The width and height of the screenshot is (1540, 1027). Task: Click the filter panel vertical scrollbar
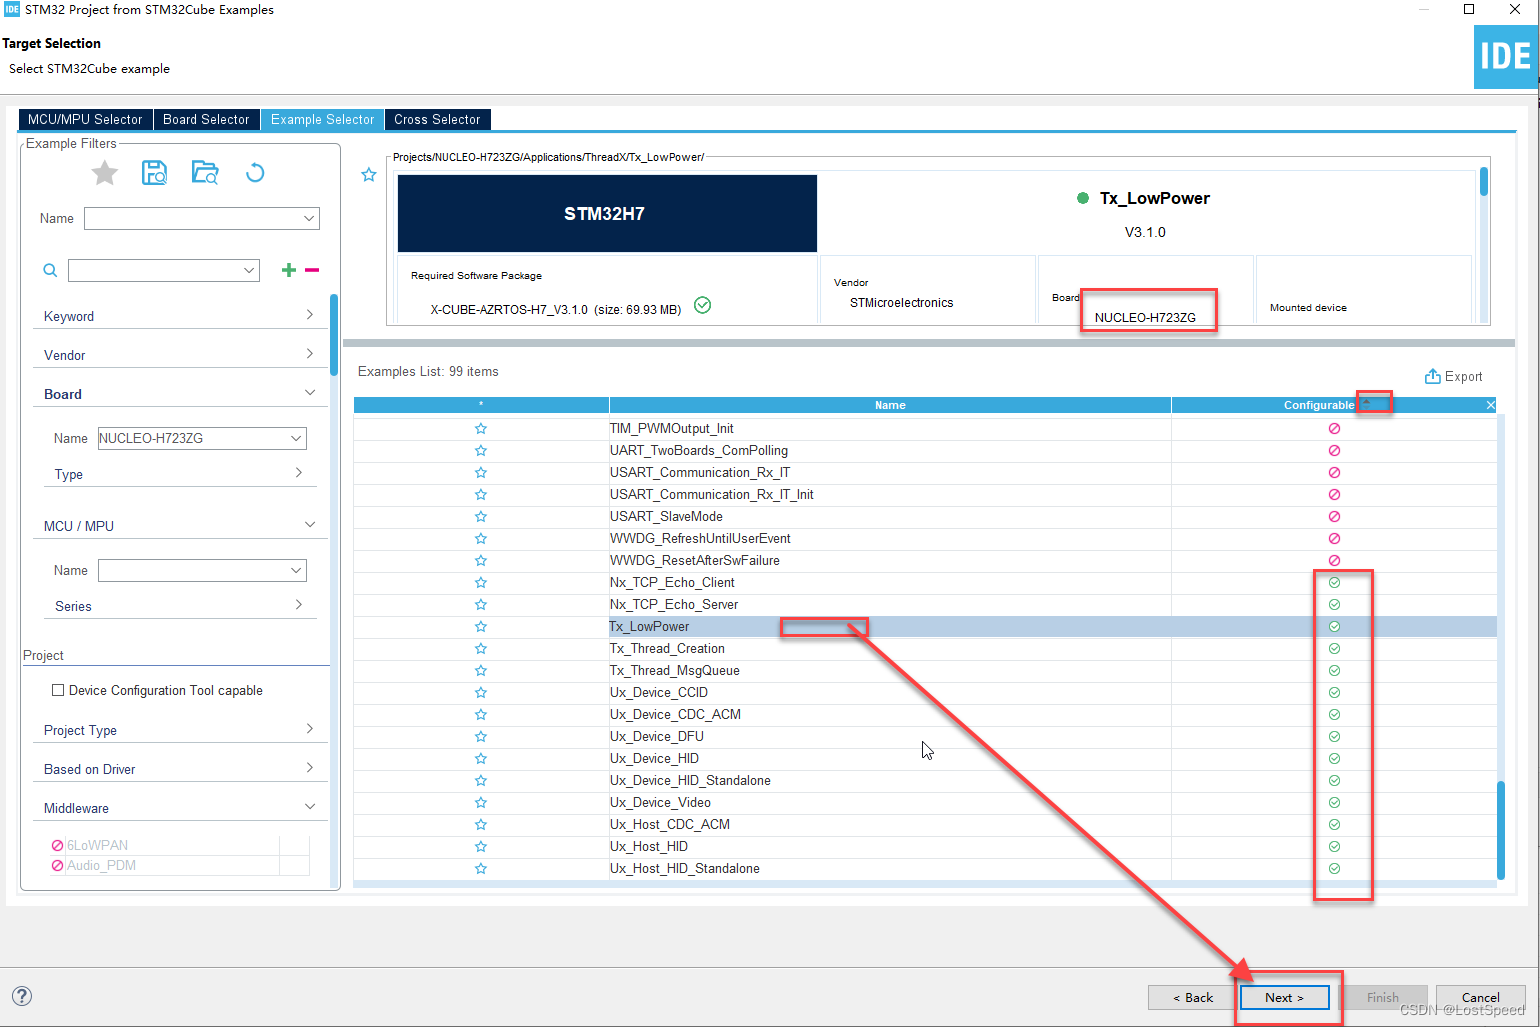coord(333,335)
